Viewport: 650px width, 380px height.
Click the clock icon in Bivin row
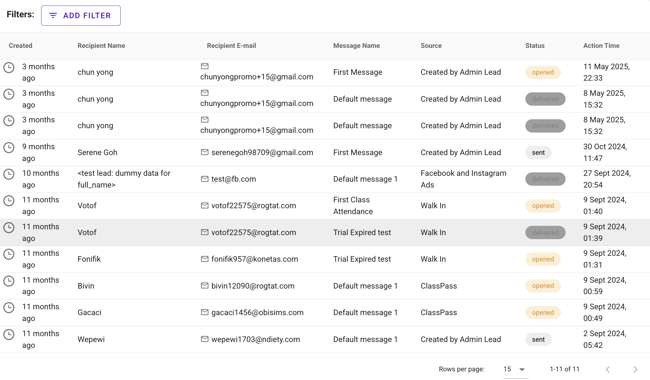pos(9,281)
